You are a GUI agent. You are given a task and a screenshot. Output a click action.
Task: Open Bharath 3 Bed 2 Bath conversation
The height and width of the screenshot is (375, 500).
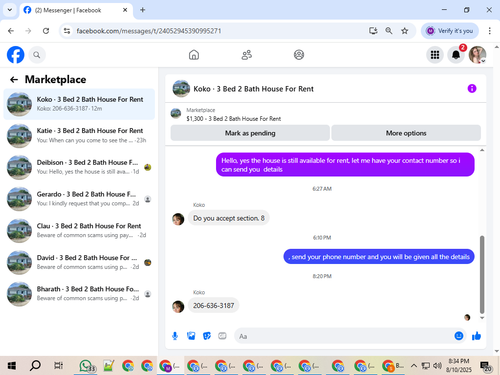tap(79, 294)
